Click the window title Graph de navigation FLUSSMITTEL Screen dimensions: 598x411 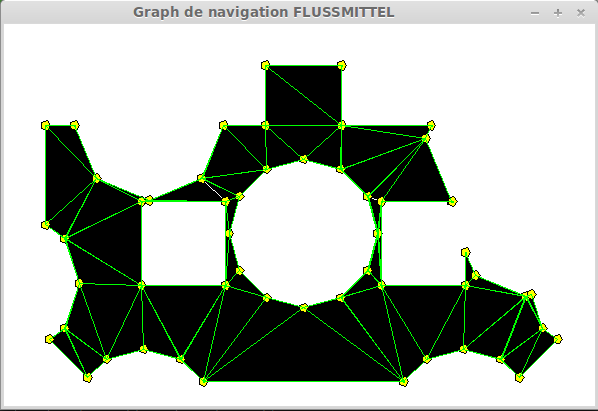tap(264, 12)
